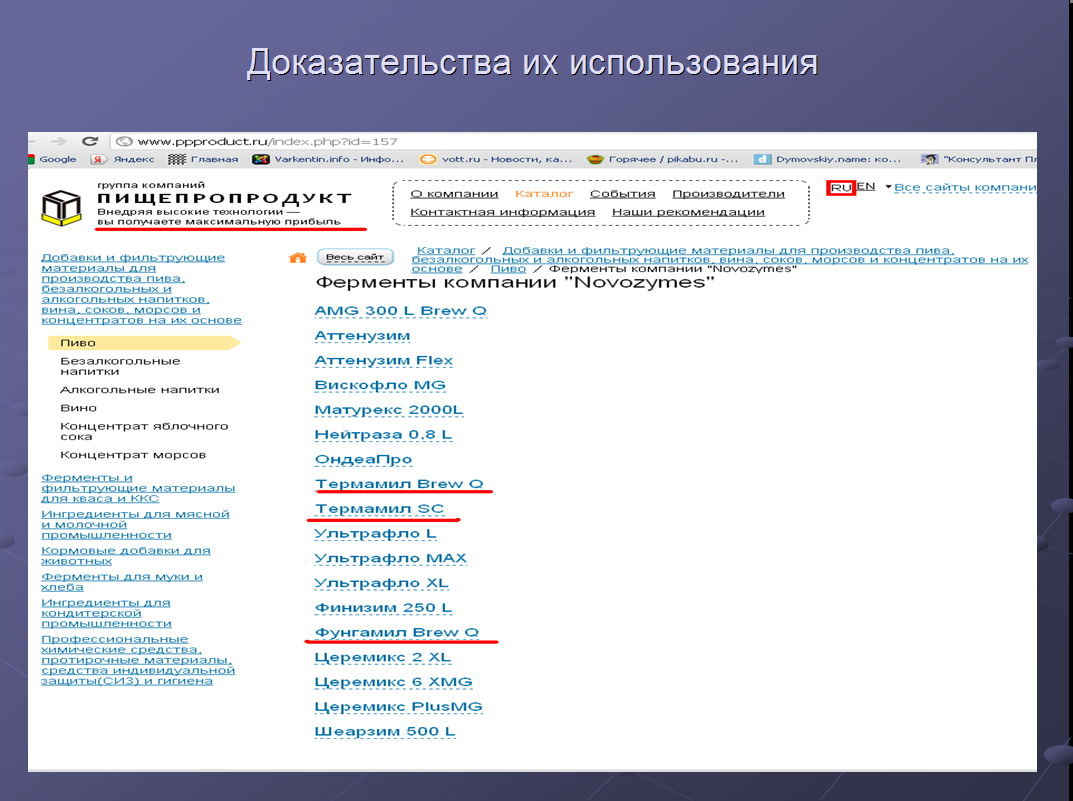Open Ингредиенты для кондитерской промышленности link
Viewport: 1073px width, 801px height.
pyautogui.click(x=106, y=613)
